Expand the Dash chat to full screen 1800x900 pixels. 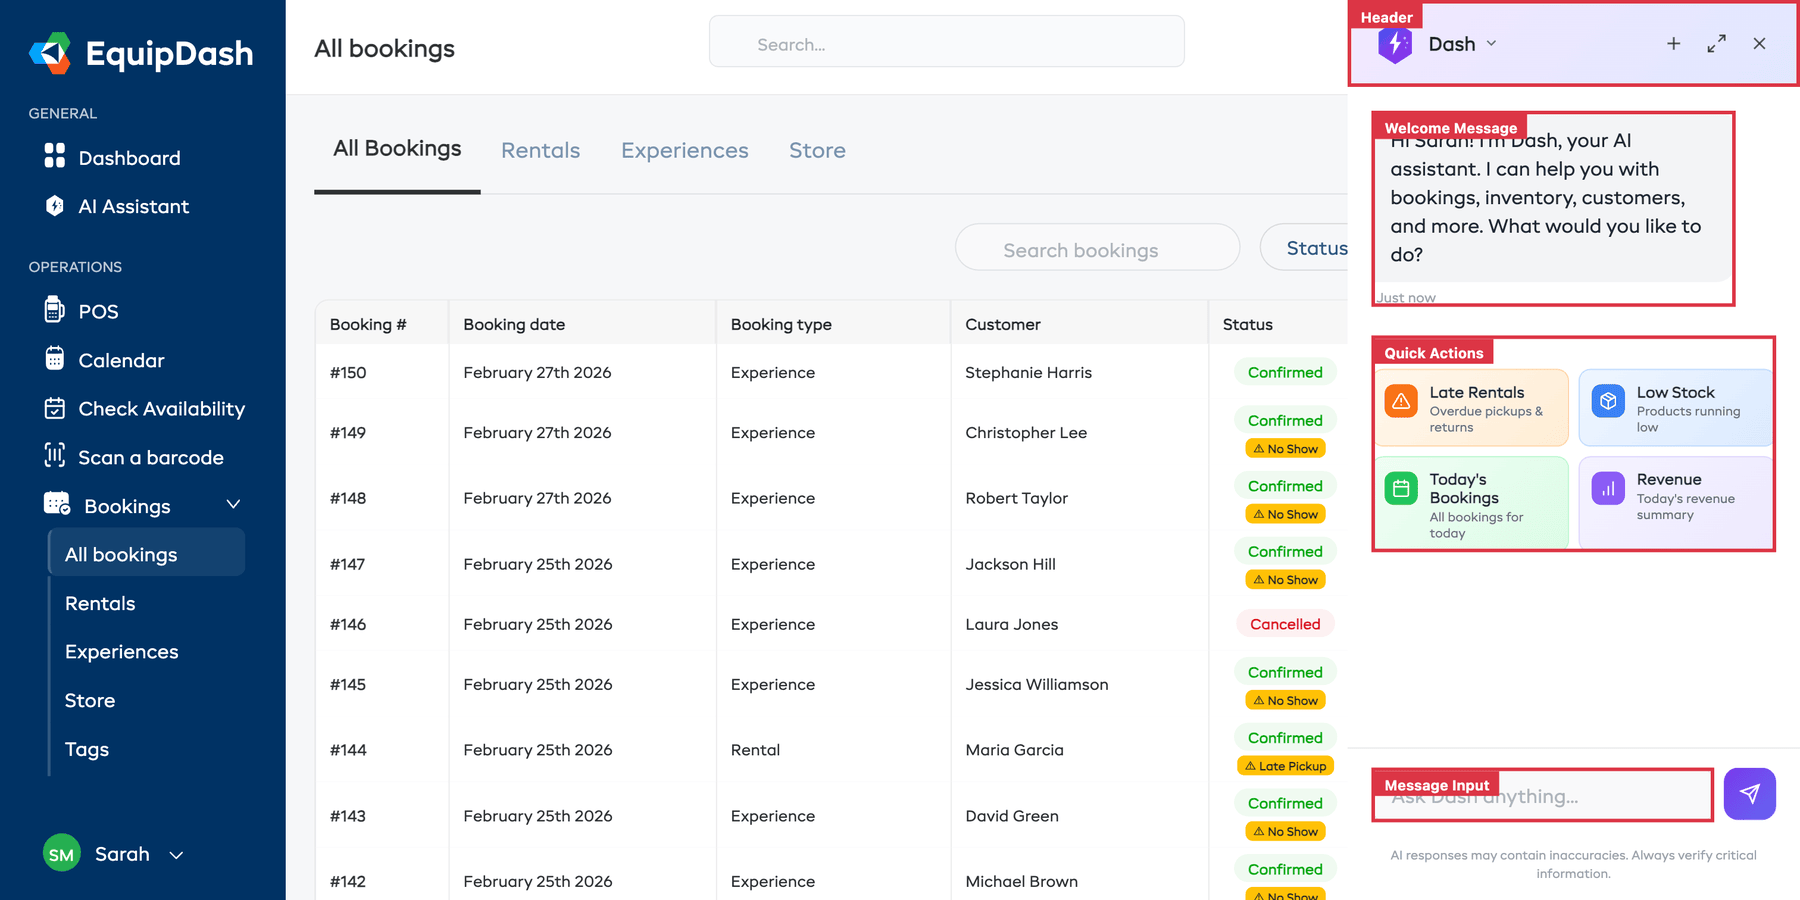[1716, 43]
